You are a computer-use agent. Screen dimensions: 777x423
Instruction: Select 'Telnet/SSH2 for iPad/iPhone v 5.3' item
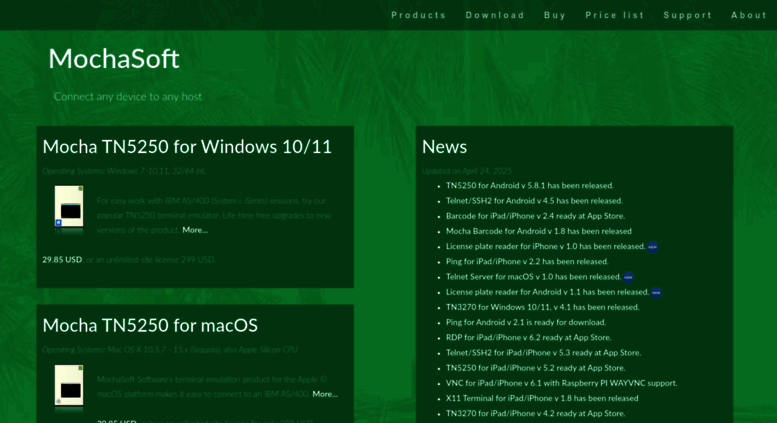click(x=544, y=353)
